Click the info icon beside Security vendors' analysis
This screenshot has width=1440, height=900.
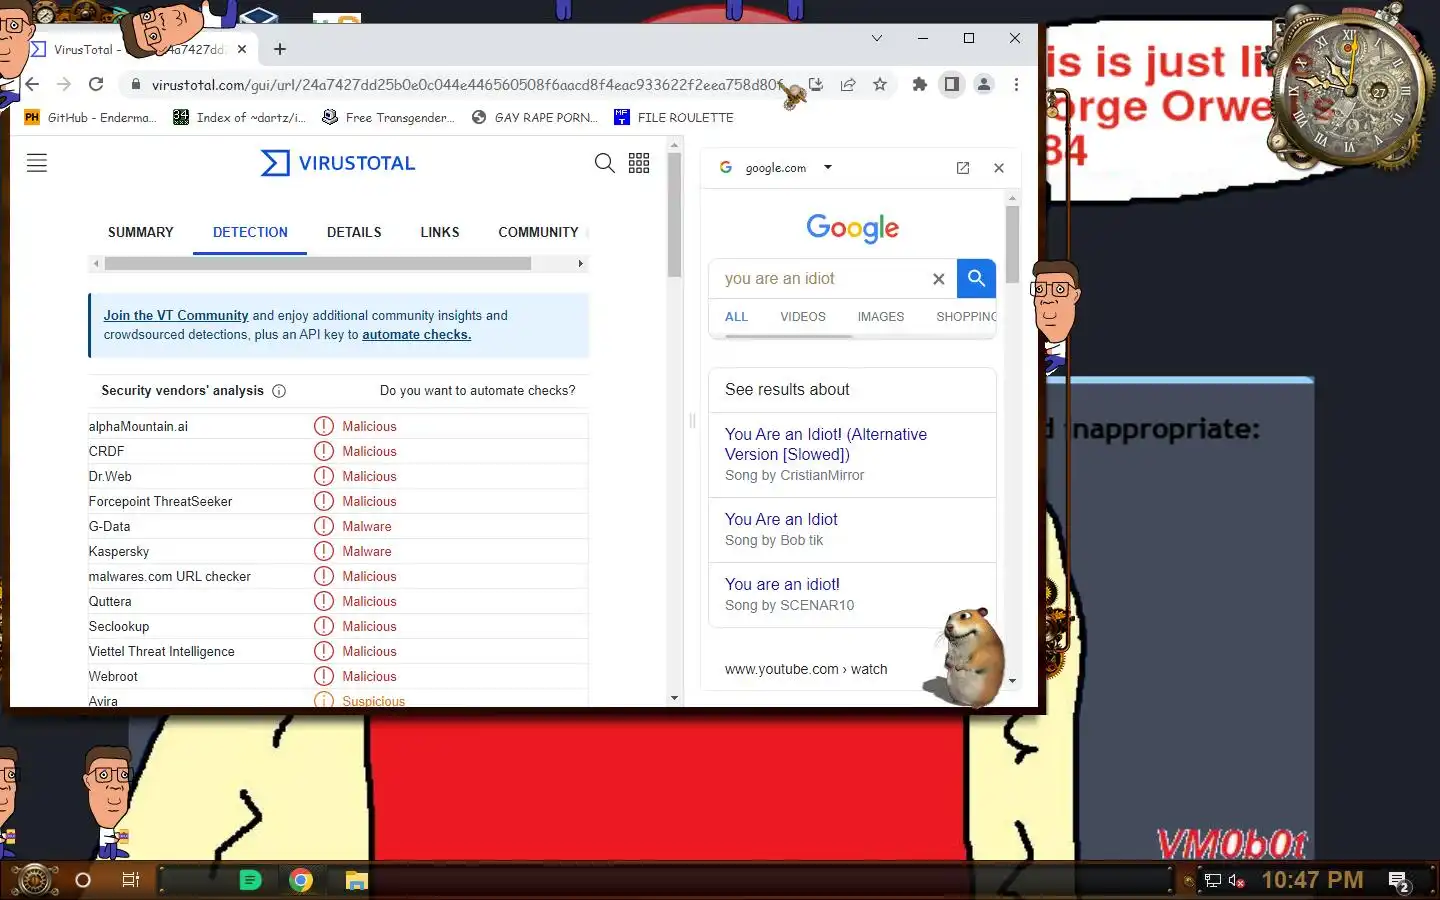[x=279, y=391]
